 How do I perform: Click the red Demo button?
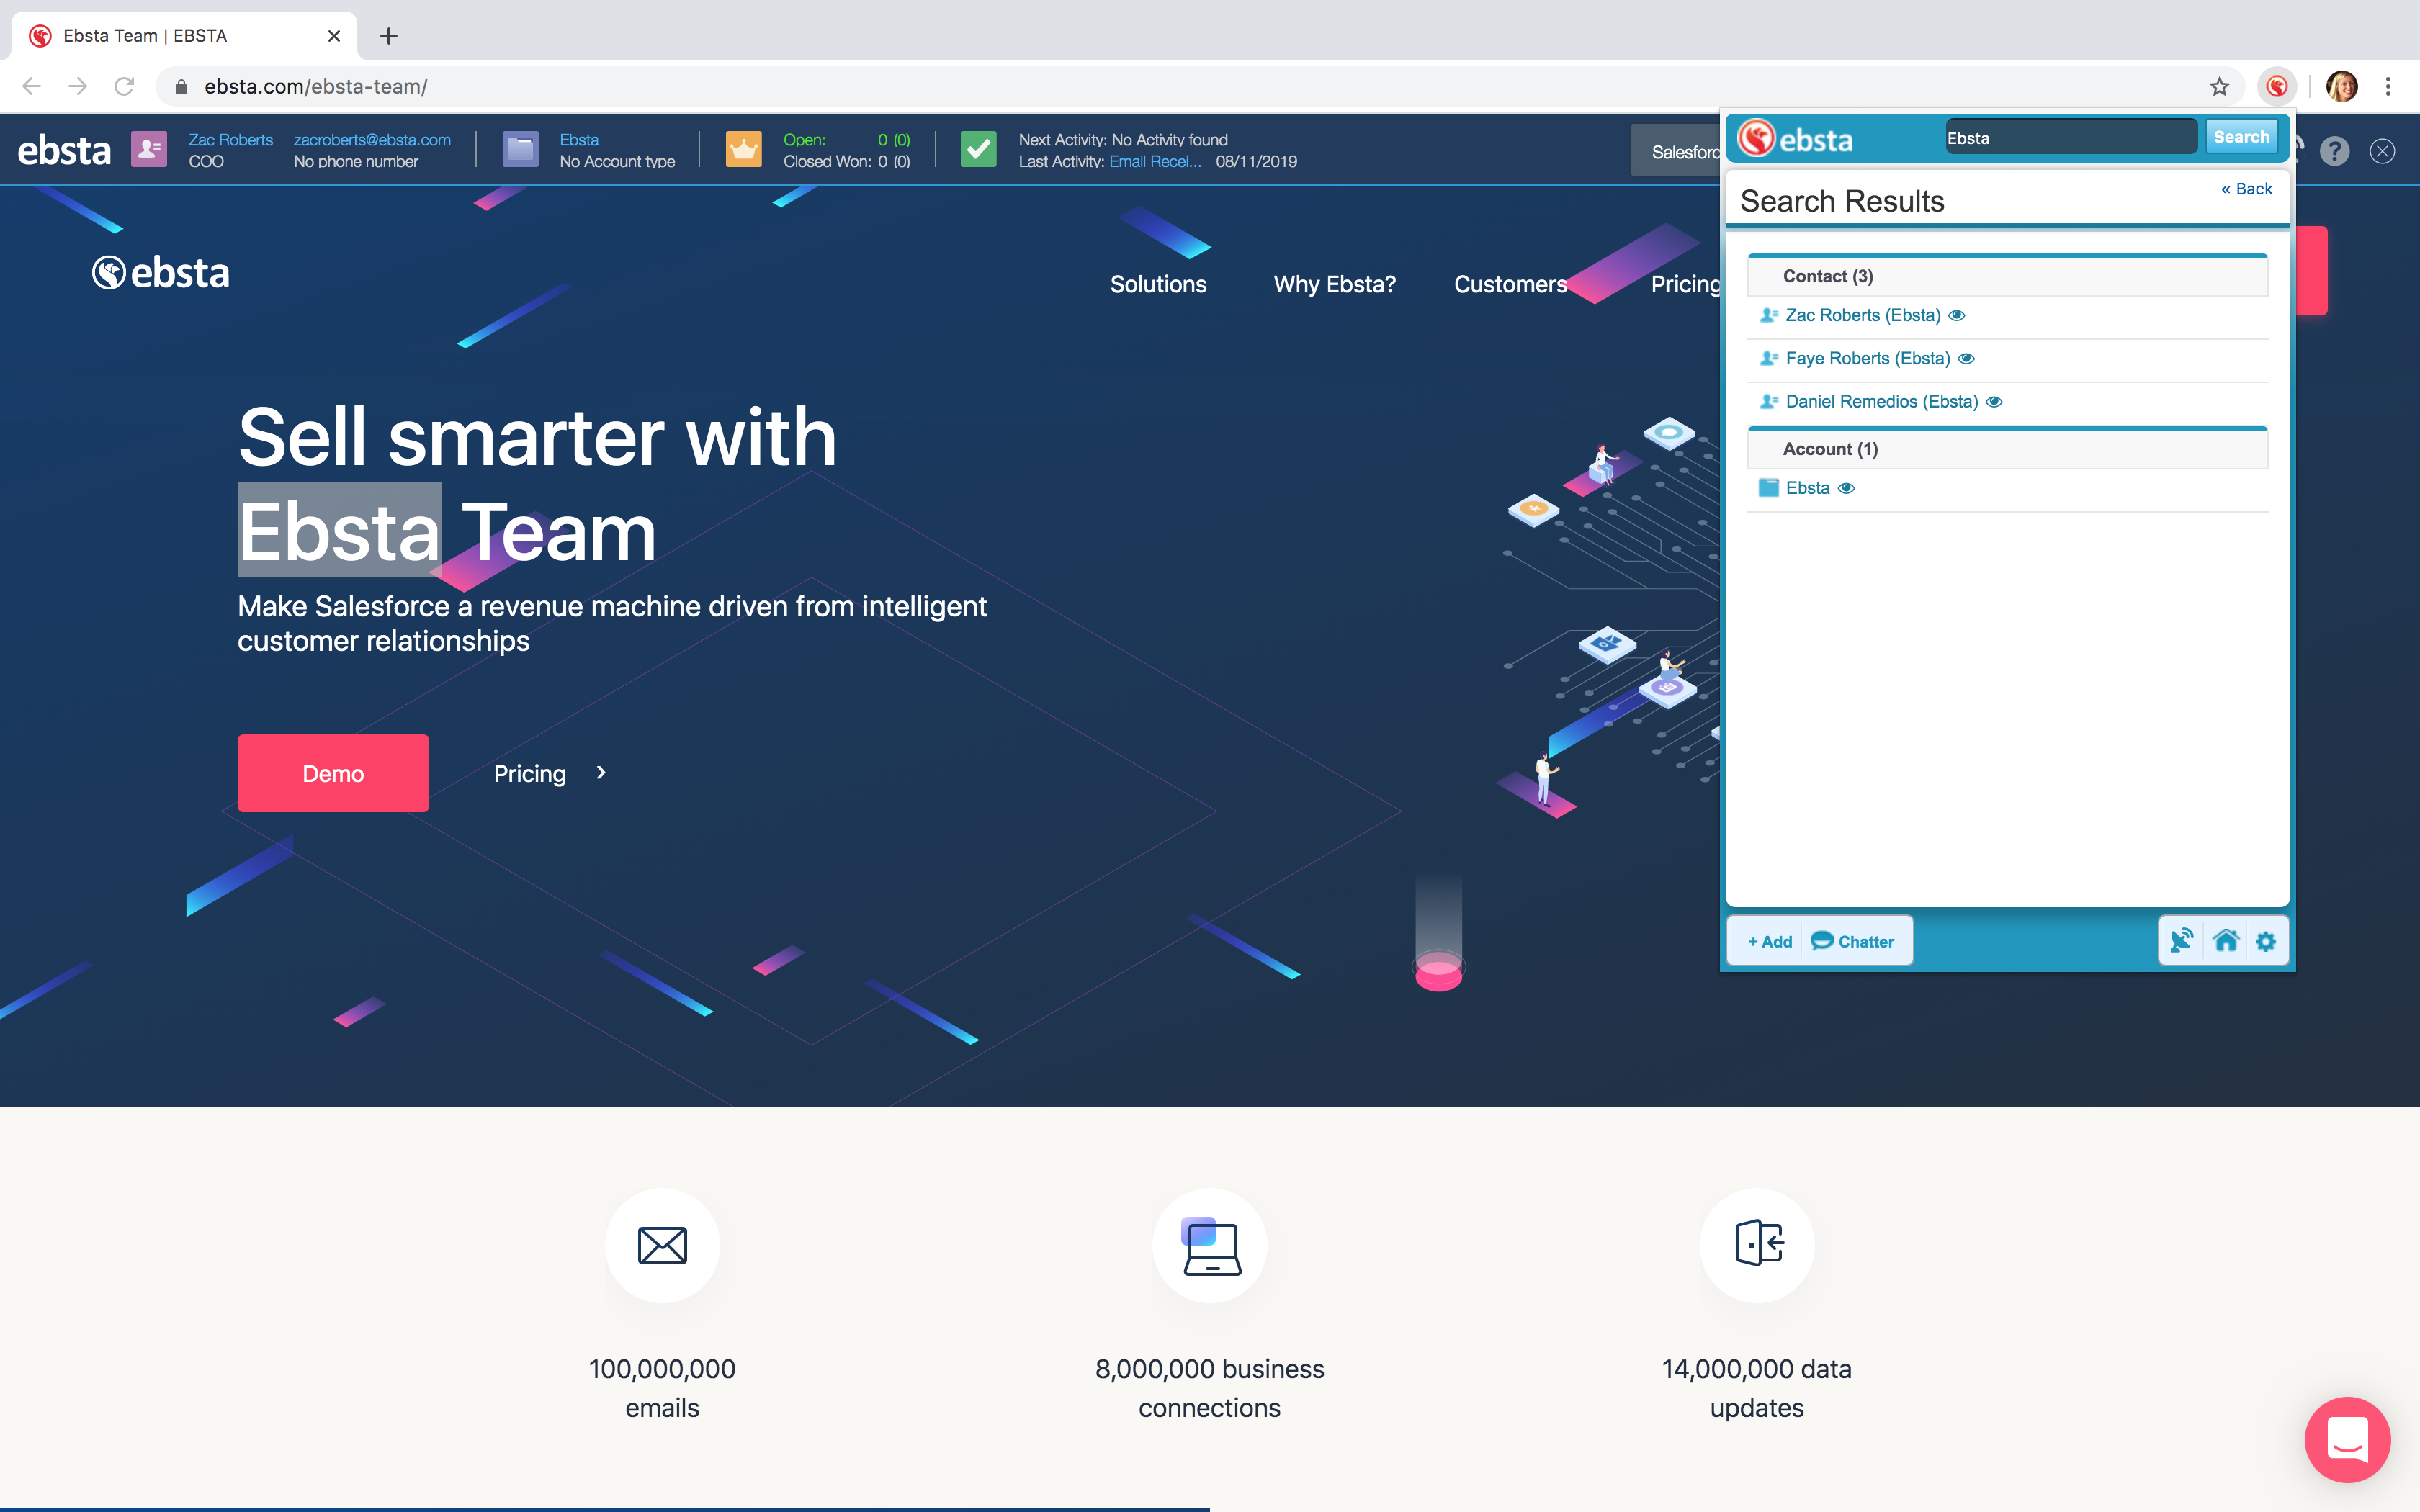pyautogui.click(x=333, y=773)
